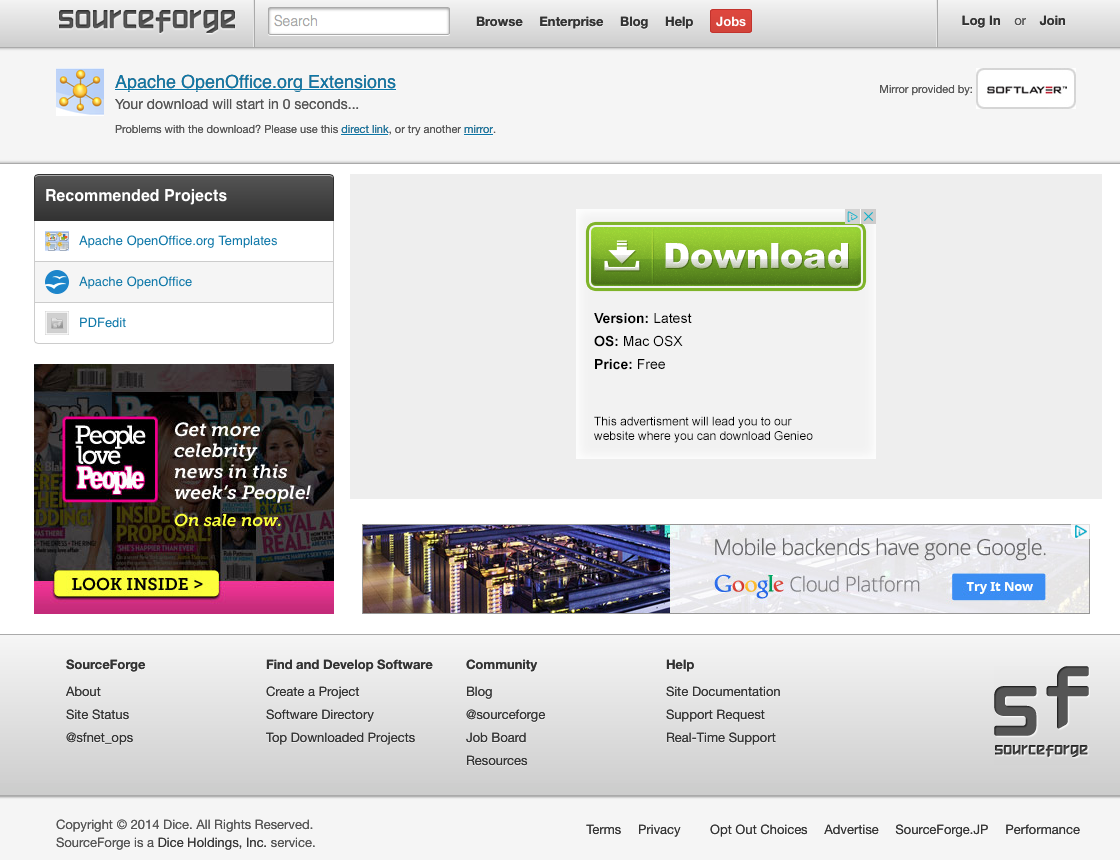
Task: Open Site Documentation link
Action: tap(723, 691)
